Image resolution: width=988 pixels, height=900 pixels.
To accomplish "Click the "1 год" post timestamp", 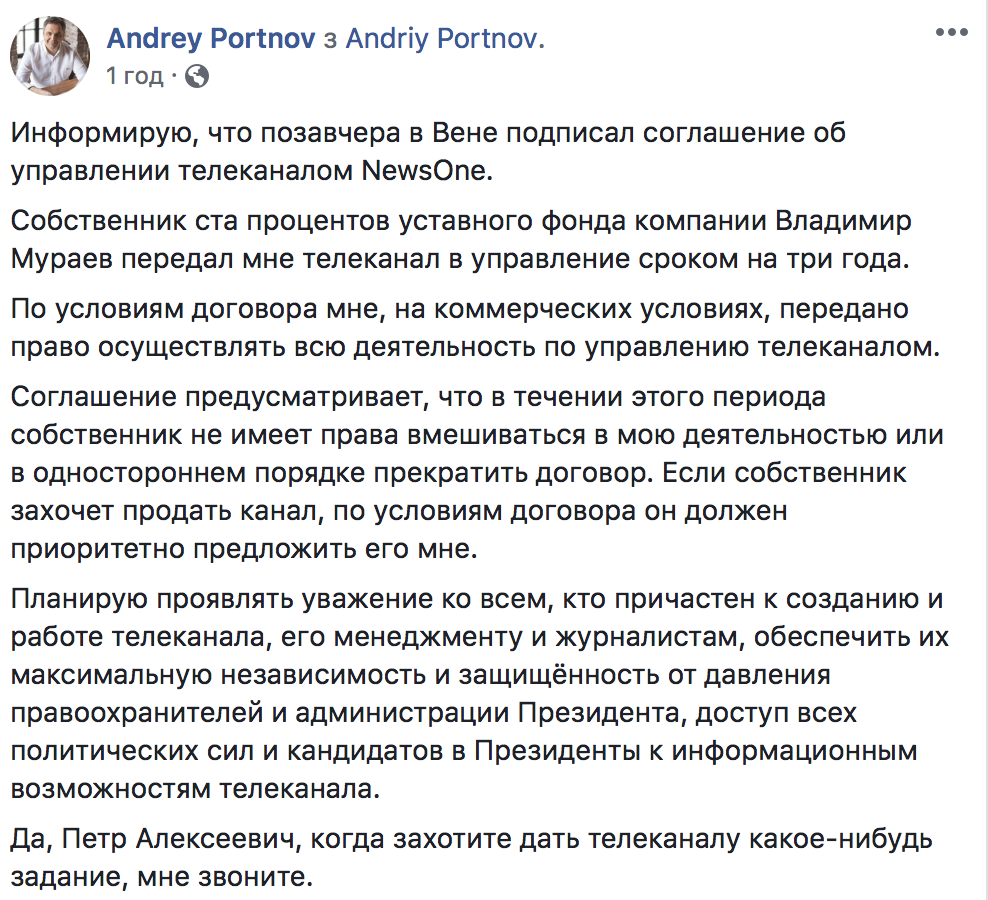I will [x=134, y=76].
